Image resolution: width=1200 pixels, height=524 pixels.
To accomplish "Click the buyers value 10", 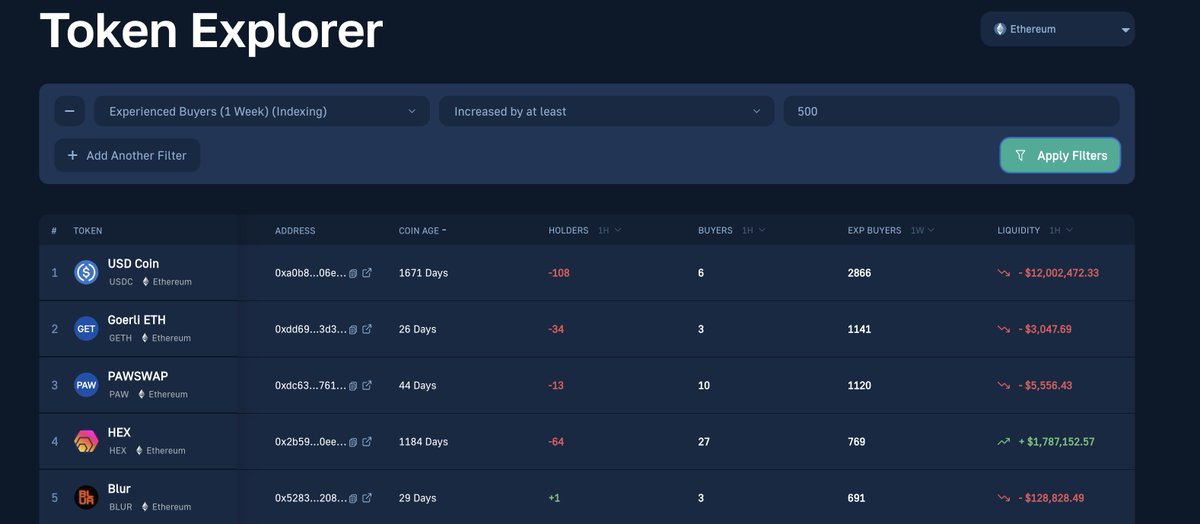I will (704, 385).
